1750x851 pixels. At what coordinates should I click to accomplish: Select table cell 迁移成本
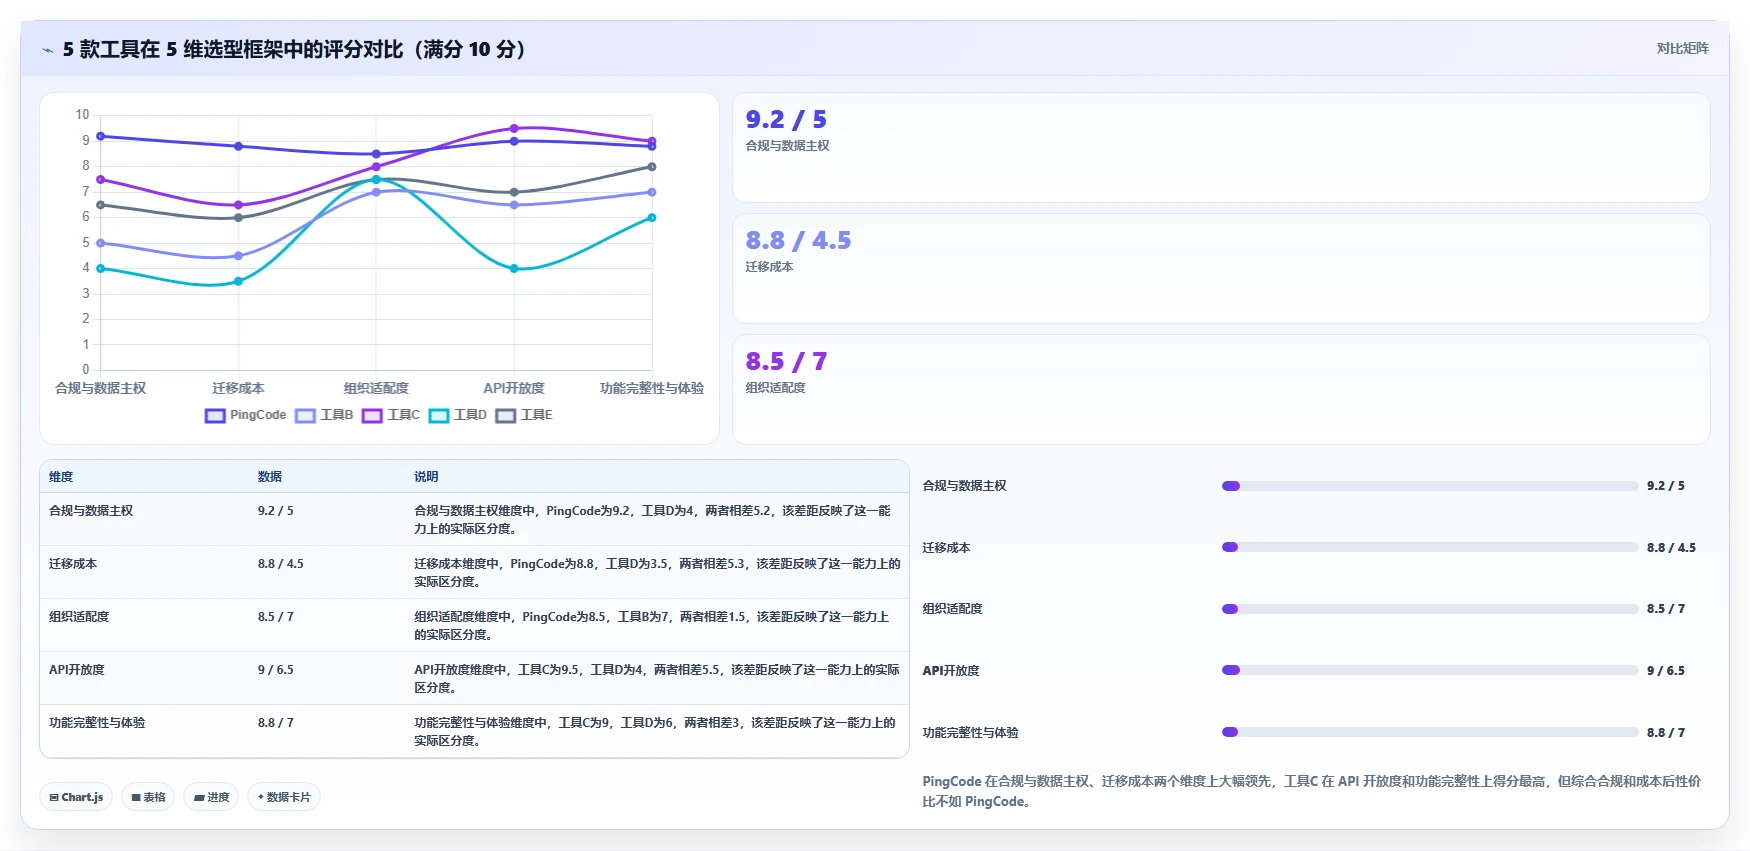pyautogui.click(x=73, y=564)
